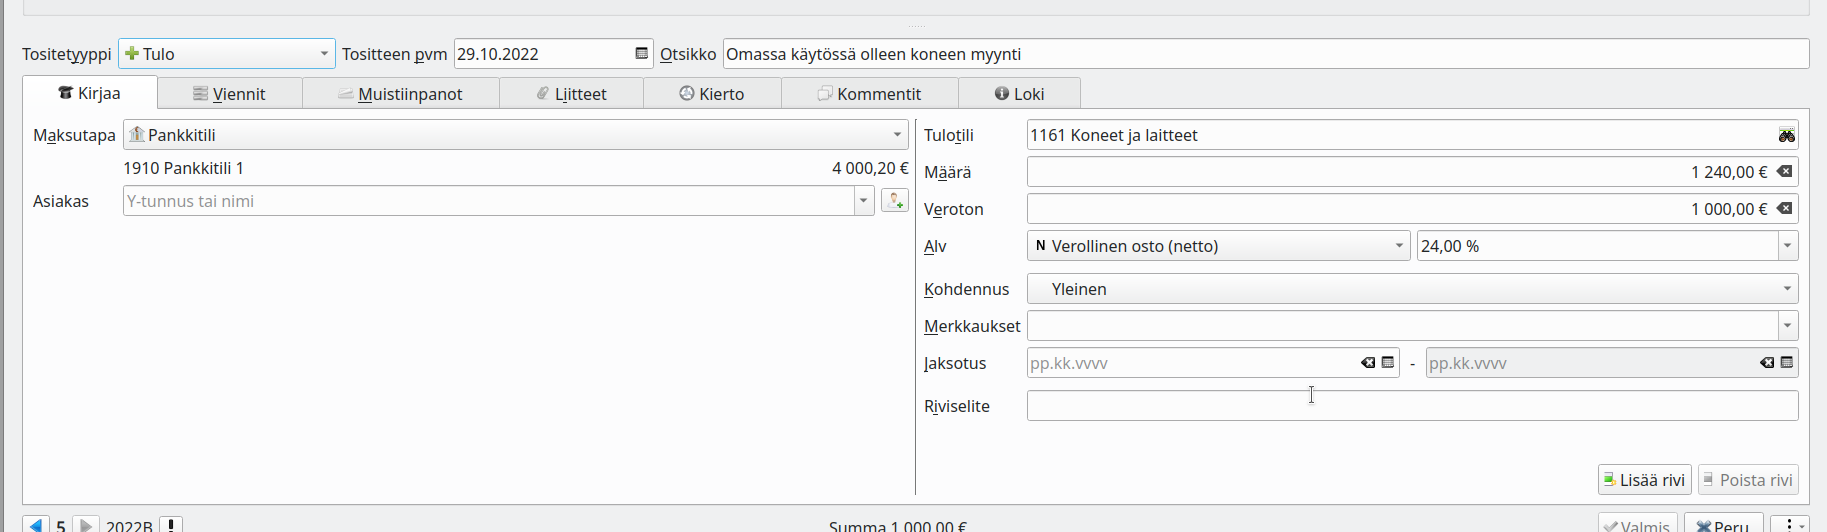Screen dimensions: 1827x532
Task: Select the 1910 Pankkitili 1 account text
Action: pyautogui.click(x=184, y=168)
